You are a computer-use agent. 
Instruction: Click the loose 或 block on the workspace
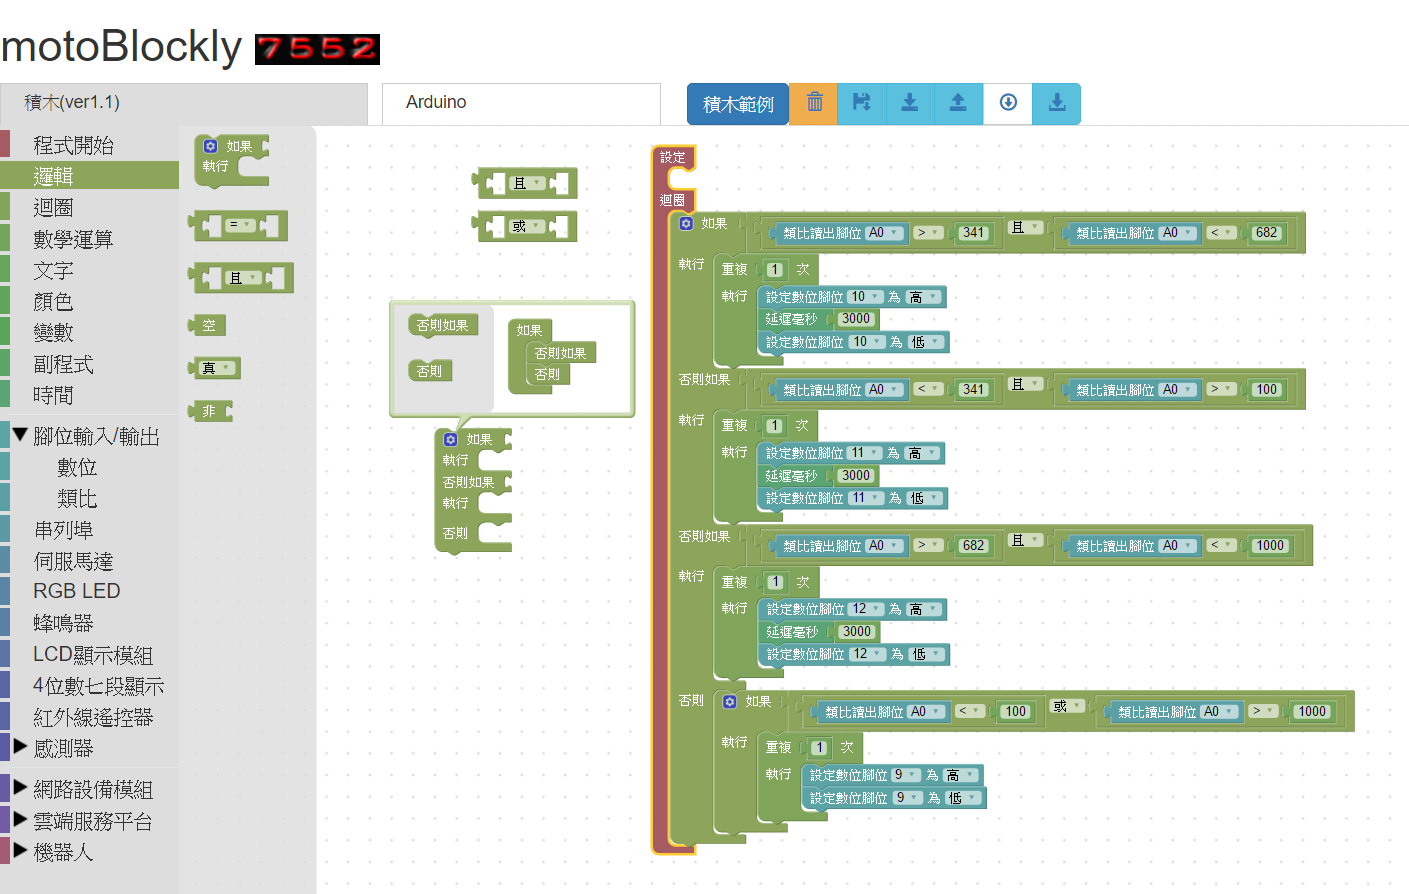[x=525, y=227]
